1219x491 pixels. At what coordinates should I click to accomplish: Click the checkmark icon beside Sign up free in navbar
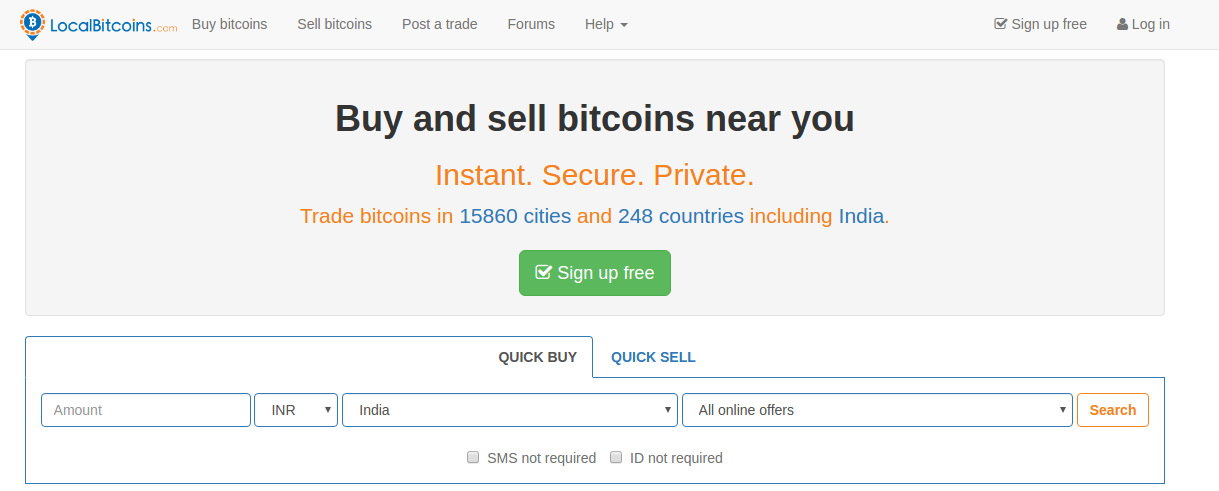click(1000, 24)
